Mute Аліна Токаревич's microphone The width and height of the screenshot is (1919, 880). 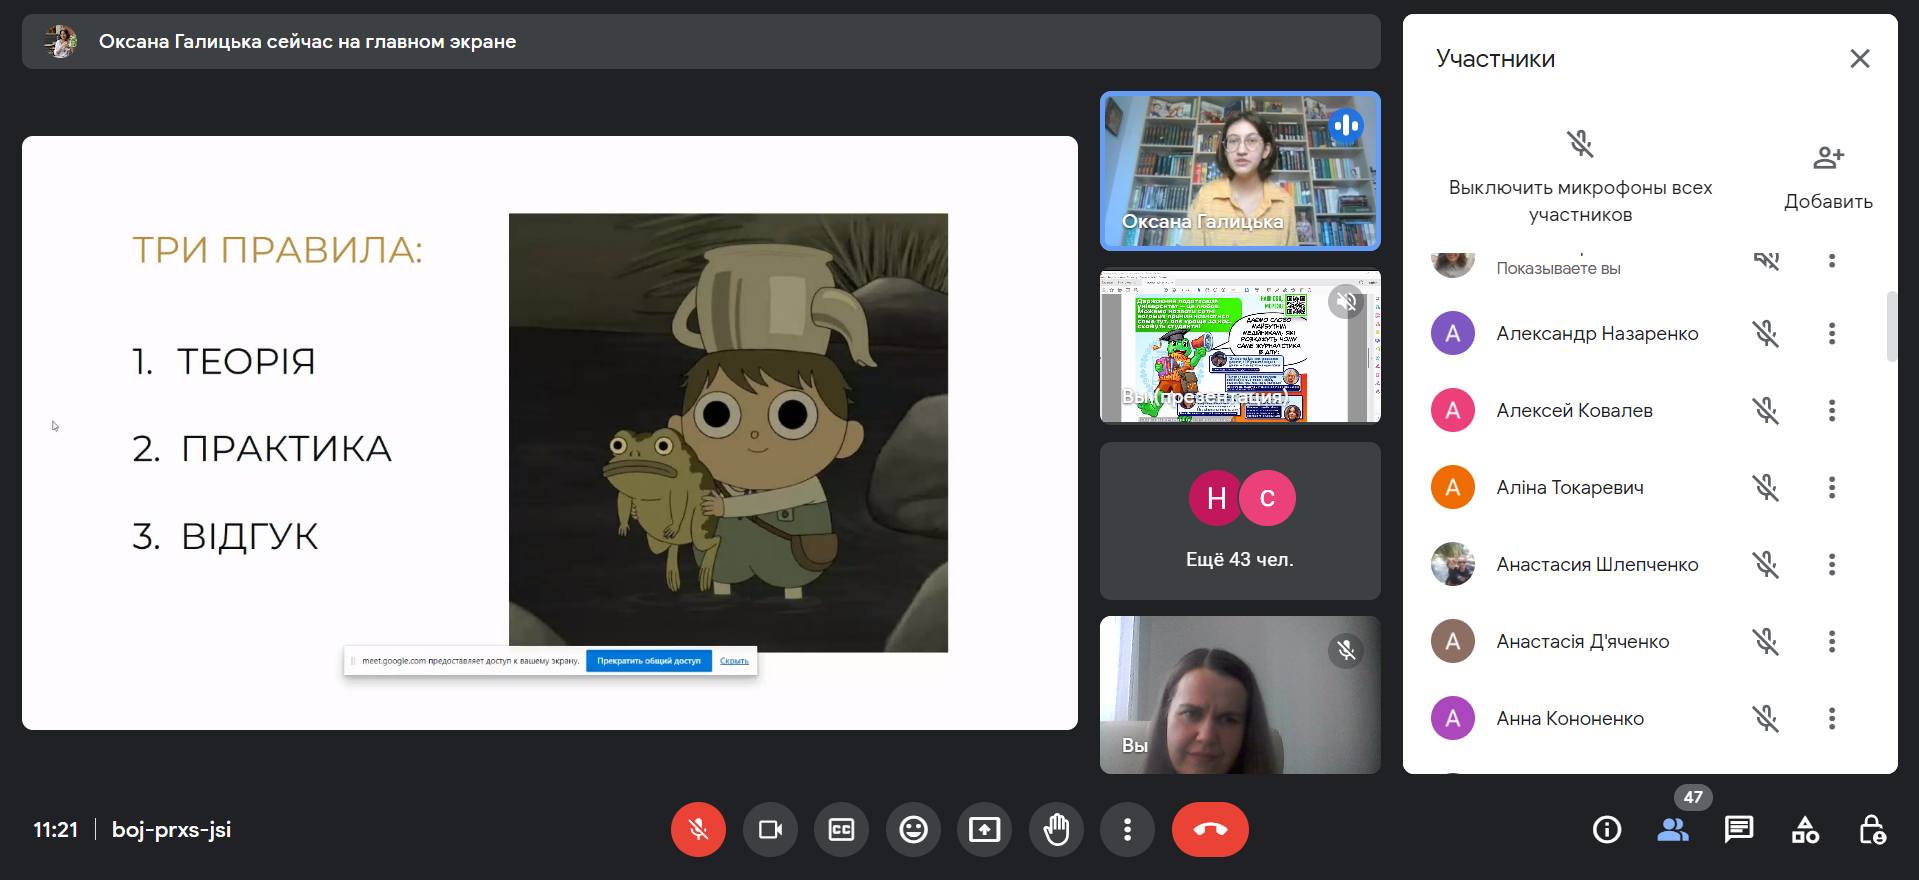pos(1766,487)
